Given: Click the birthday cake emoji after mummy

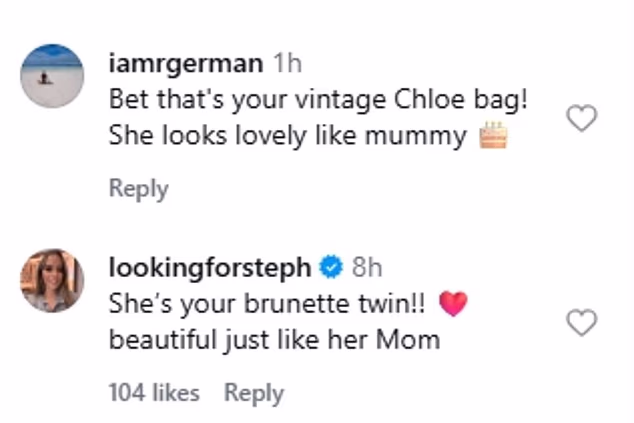Looking at the screenshot, I should click(493, 135).
